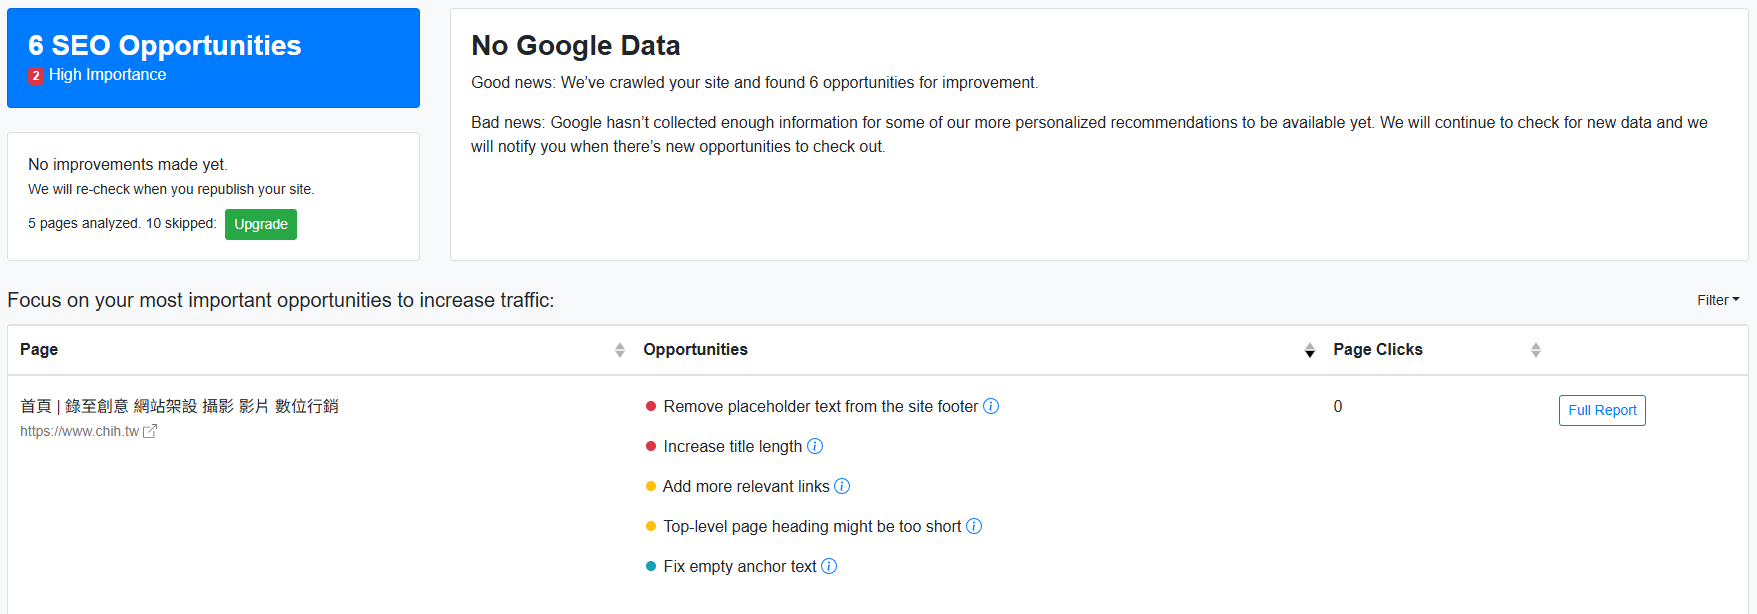
Task: Click the Page Clicks column header
Action: pyautogui.click(x=1378, y=349)
